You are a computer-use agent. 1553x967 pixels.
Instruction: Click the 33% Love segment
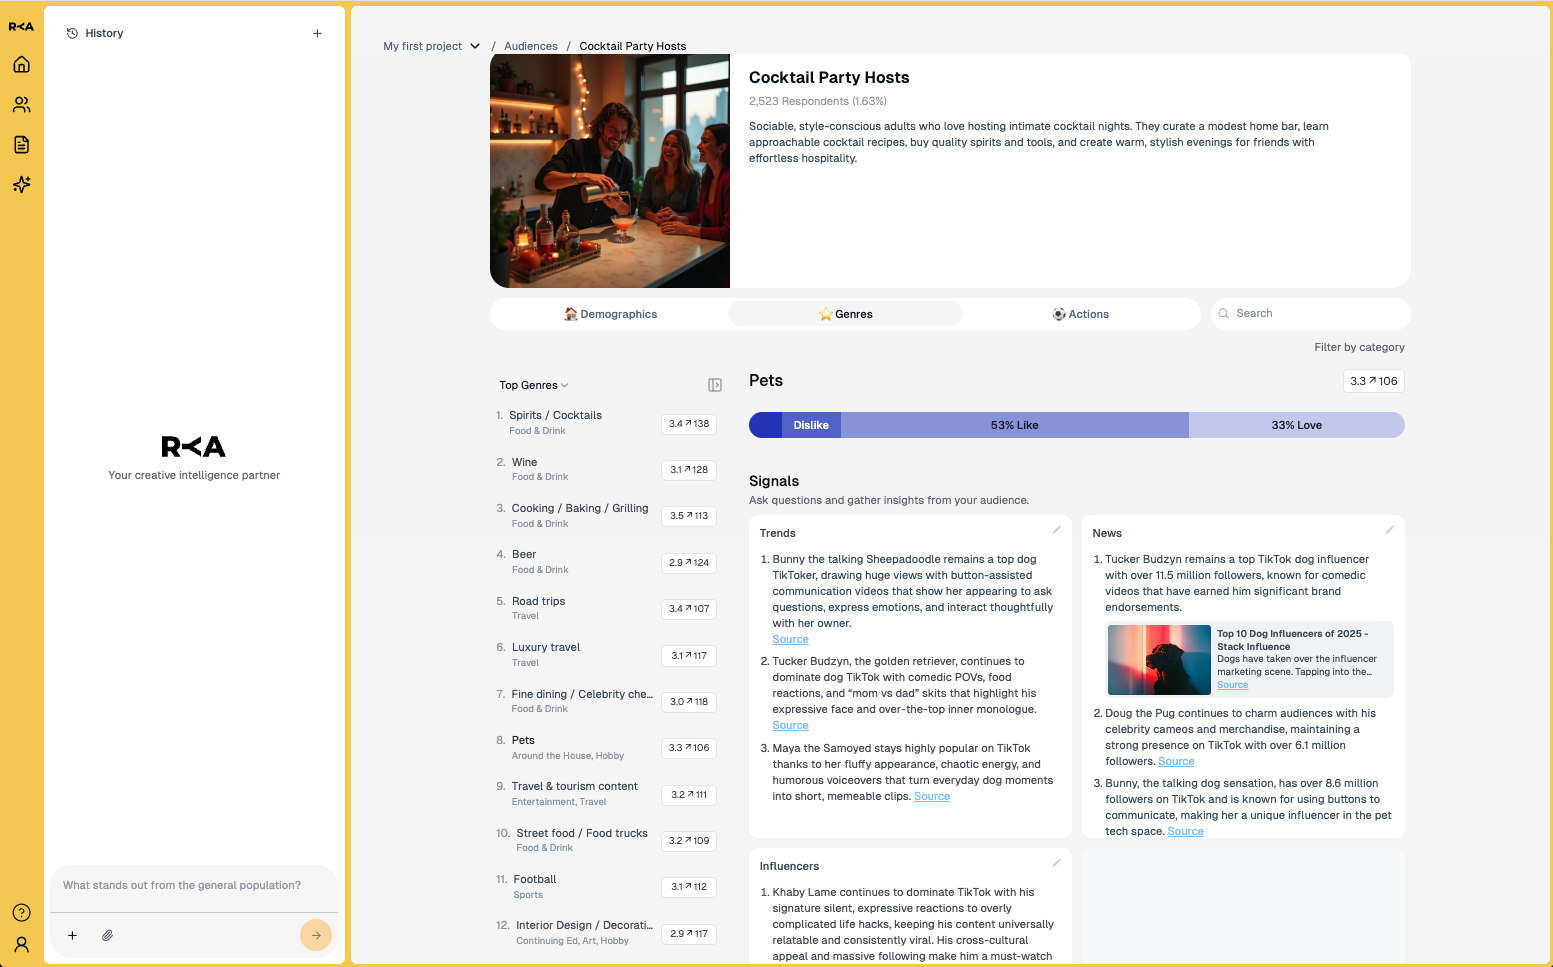click(1297, 425)
